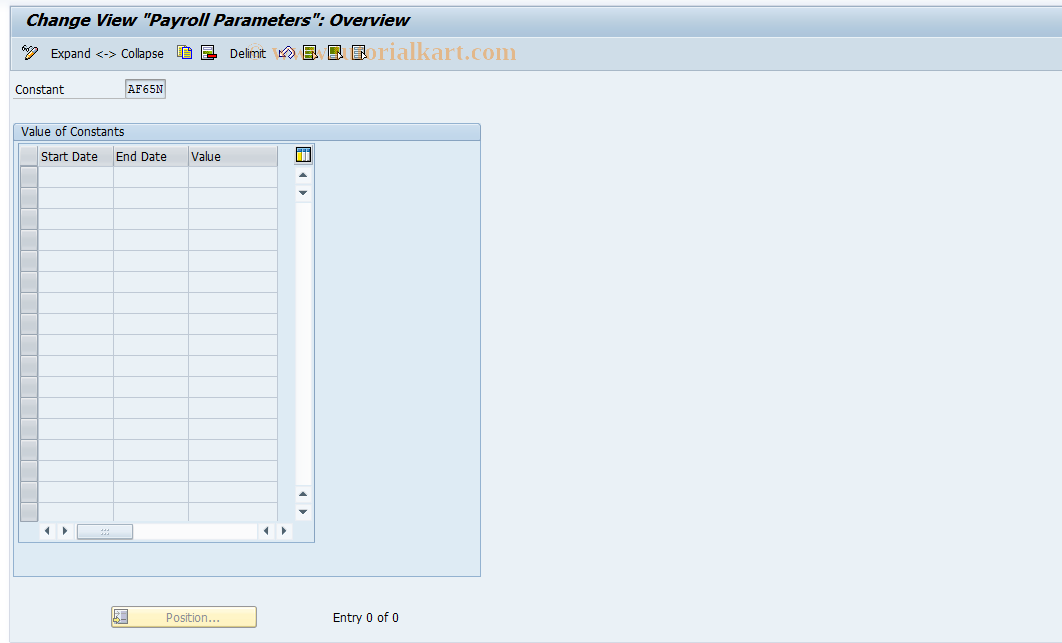1062x643 pixels.
Task: Click the Select Block icon
Action: (335, 53)
